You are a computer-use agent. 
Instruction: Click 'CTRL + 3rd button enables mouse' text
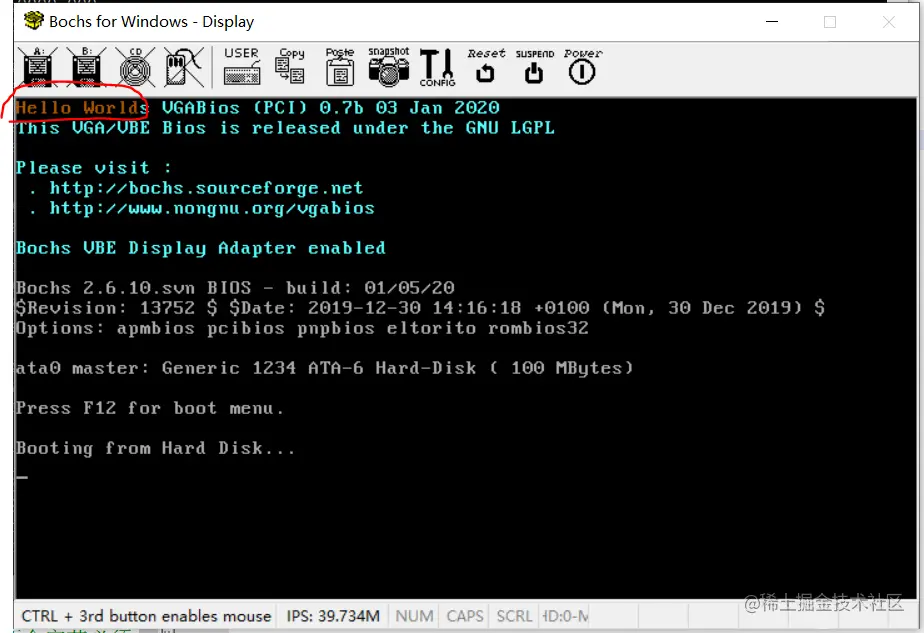[146, 616]
